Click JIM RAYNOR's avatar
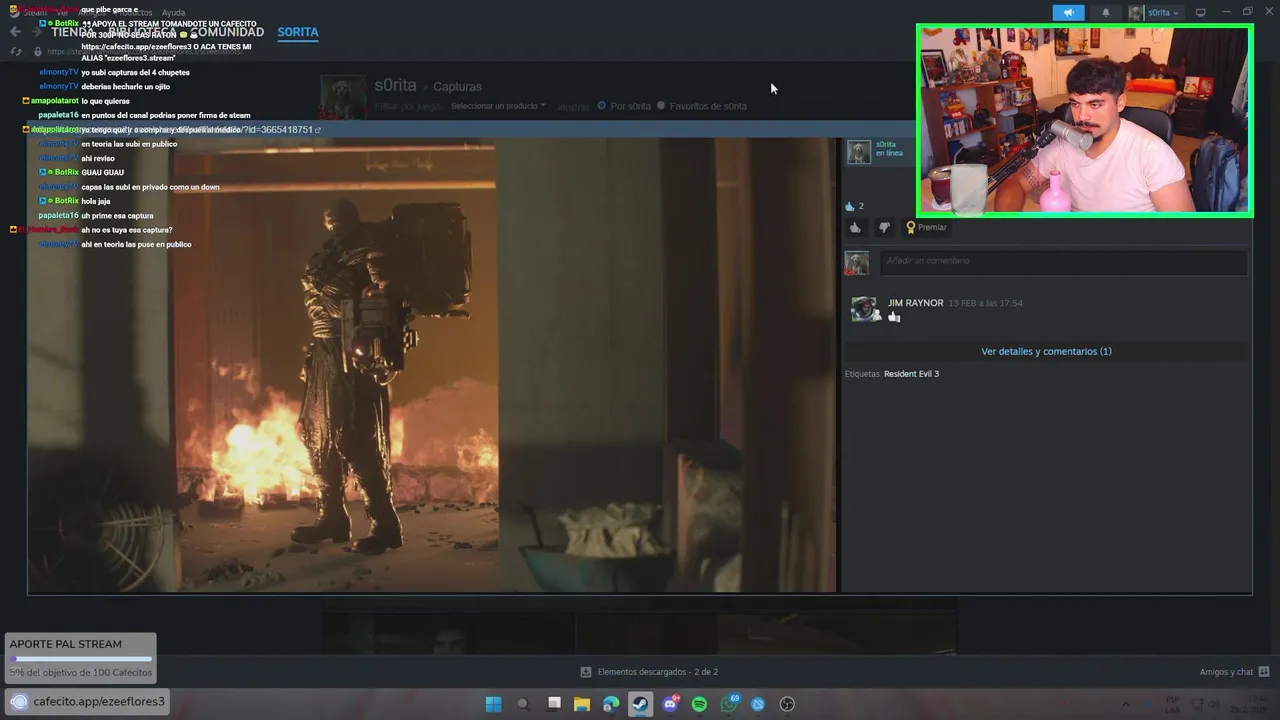The width and height of the screenshot is (1280, 720). click(863, 309)
